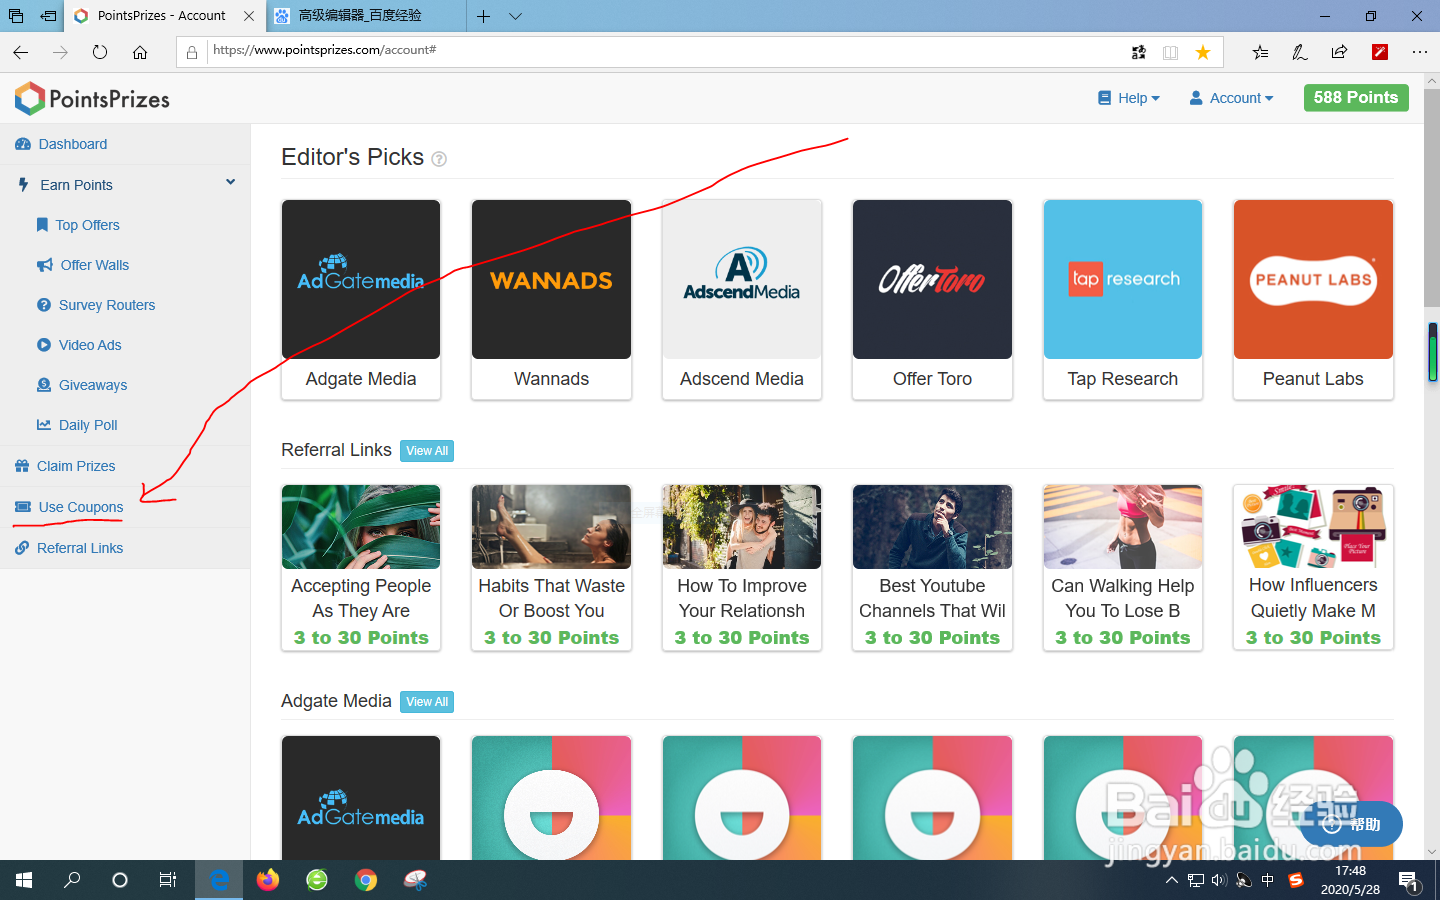This screenshot has height=900, width=1440.
Task: Expand the Help dropdown menu
Action: [x=1129, y=98]
